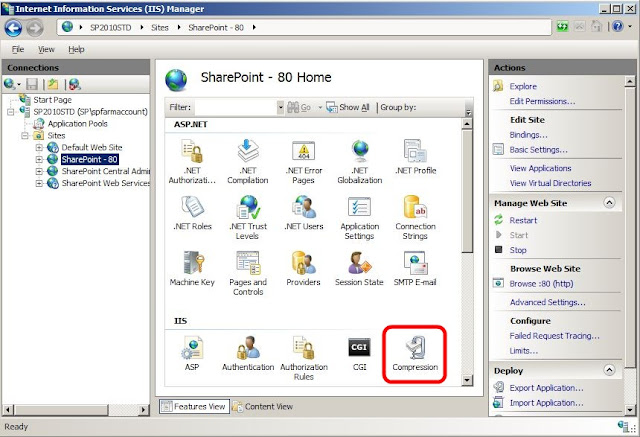Click the help question mark icon
This screenshot has height=437, width=640.
(x=618, y=27)
